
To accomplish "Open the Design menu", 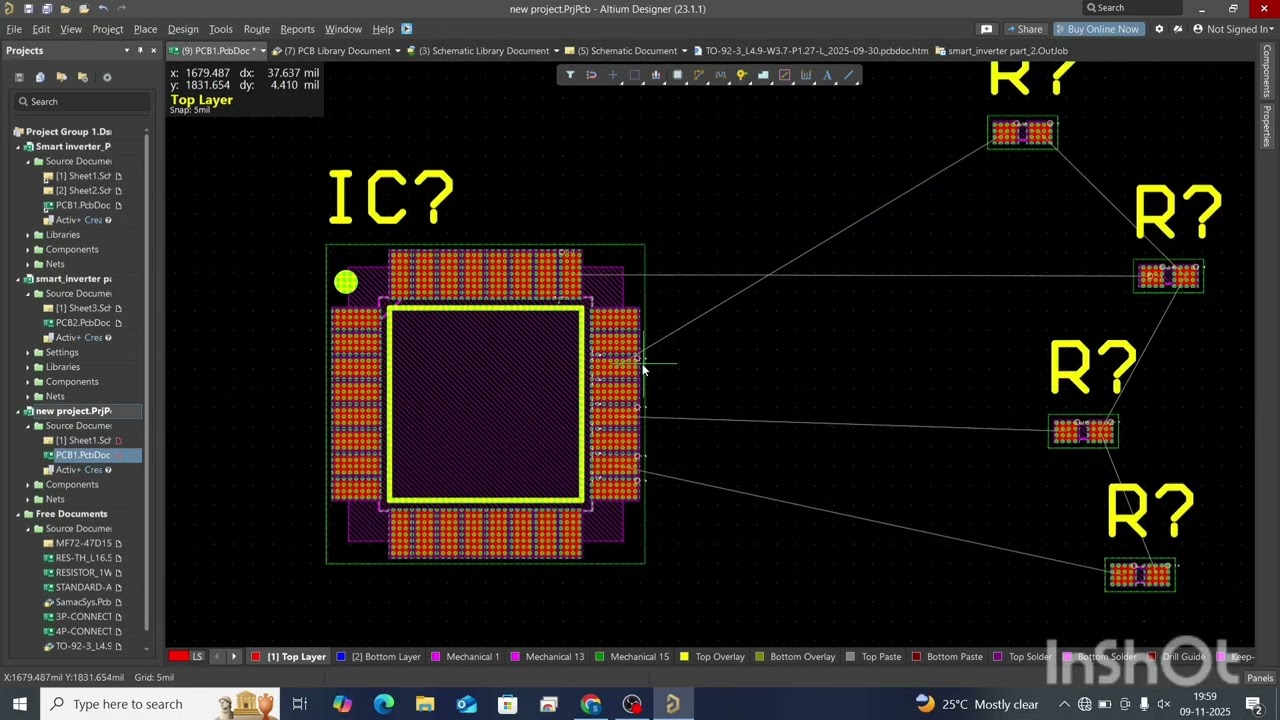I will (x=183, y=29).
